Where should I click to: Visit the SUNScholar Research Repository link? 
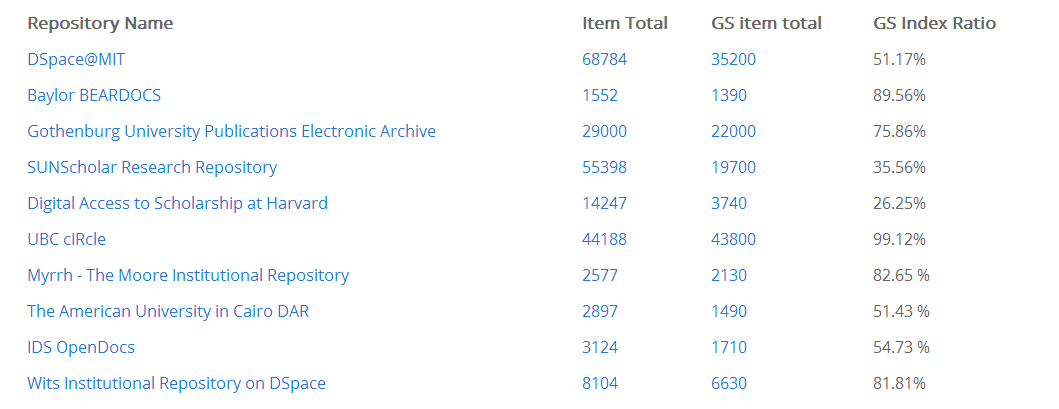[x=152, y=167]
